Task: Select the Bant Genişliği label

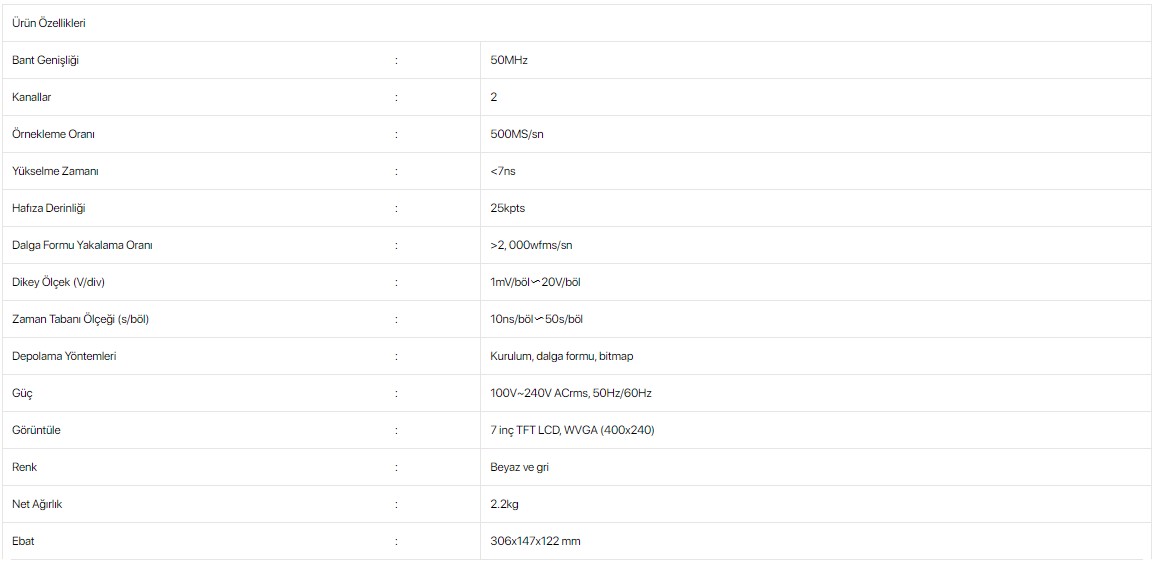Action: point(46,60)
